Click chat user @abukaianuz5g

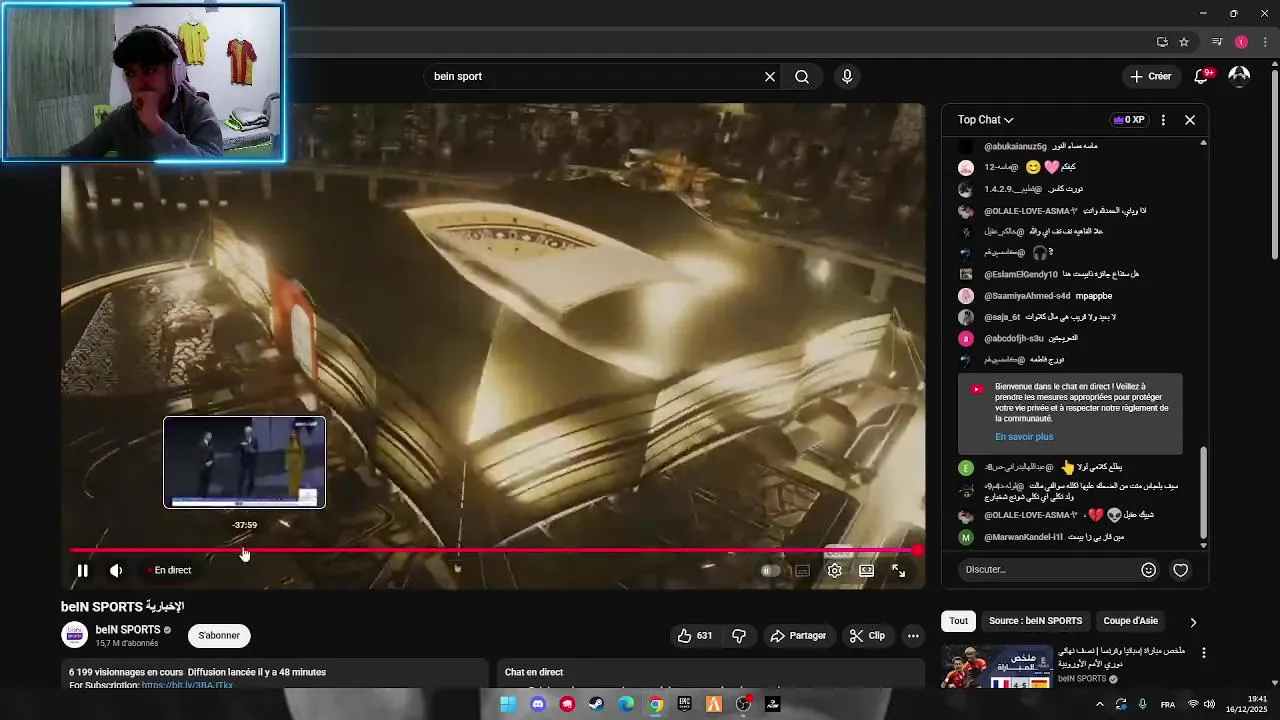[x=1015, y=146]
